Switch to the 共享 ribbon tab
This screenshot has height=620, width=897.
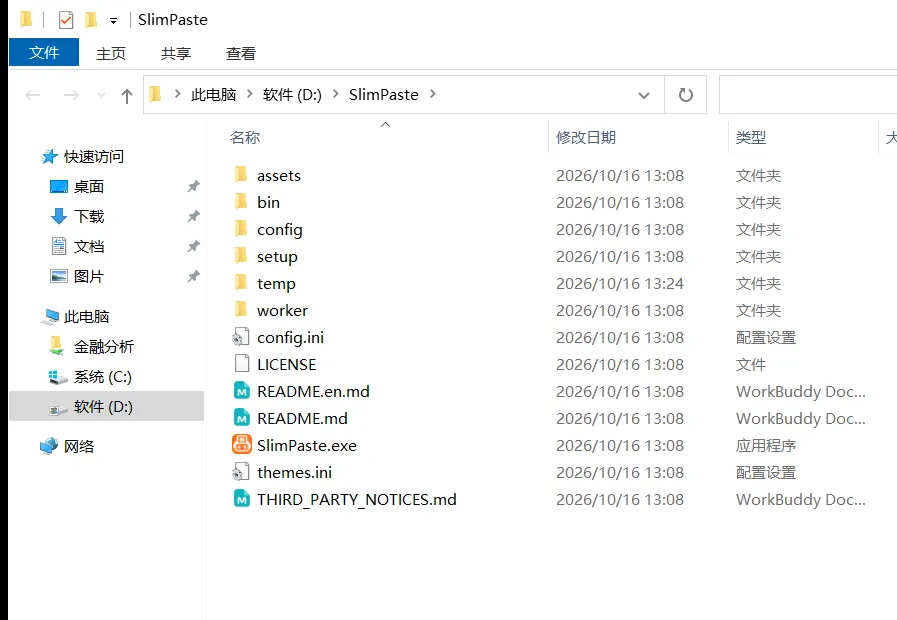pyautogui.click(x=176, y=53)
